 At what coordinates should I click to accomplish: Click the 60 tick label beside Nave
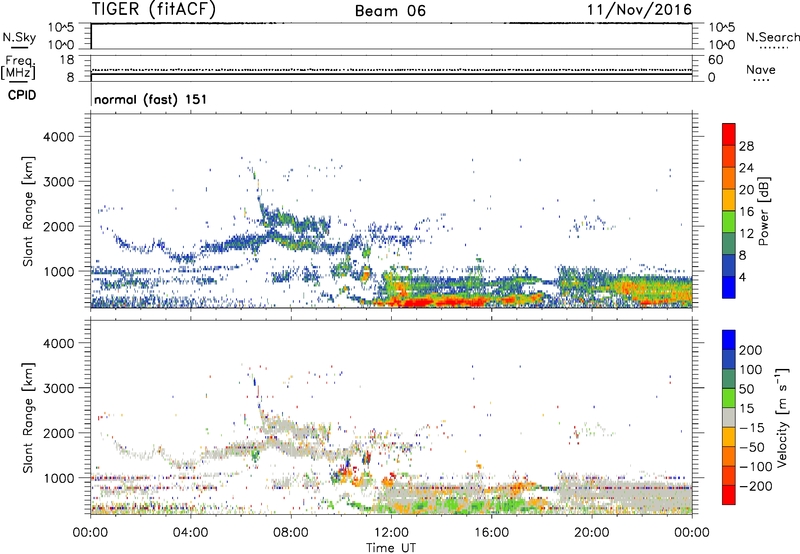(715, 60)
